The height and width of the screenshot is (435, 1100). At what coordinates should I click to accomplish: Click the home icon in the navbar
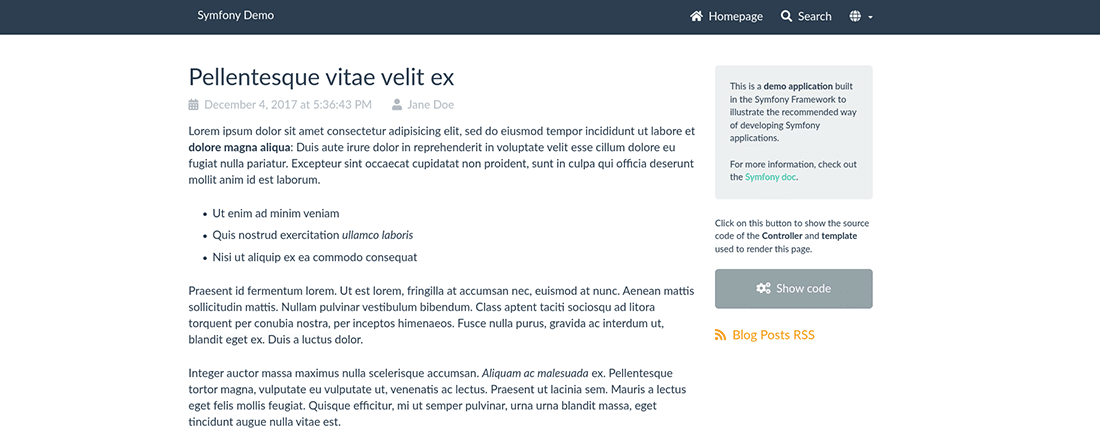click(697, 16)
